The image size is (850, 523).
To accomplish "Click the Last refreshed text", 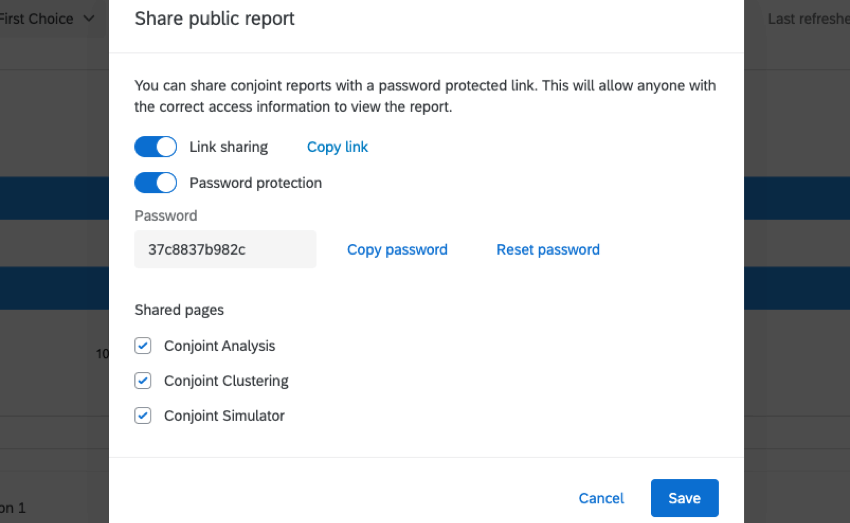I will 807,19.
